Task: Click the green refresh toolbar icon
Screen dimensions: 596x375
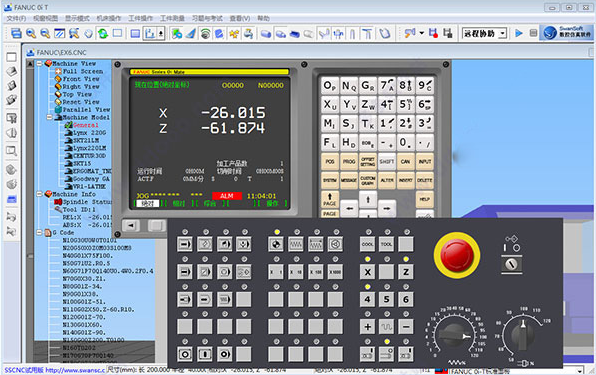Action: pos(103,33)
